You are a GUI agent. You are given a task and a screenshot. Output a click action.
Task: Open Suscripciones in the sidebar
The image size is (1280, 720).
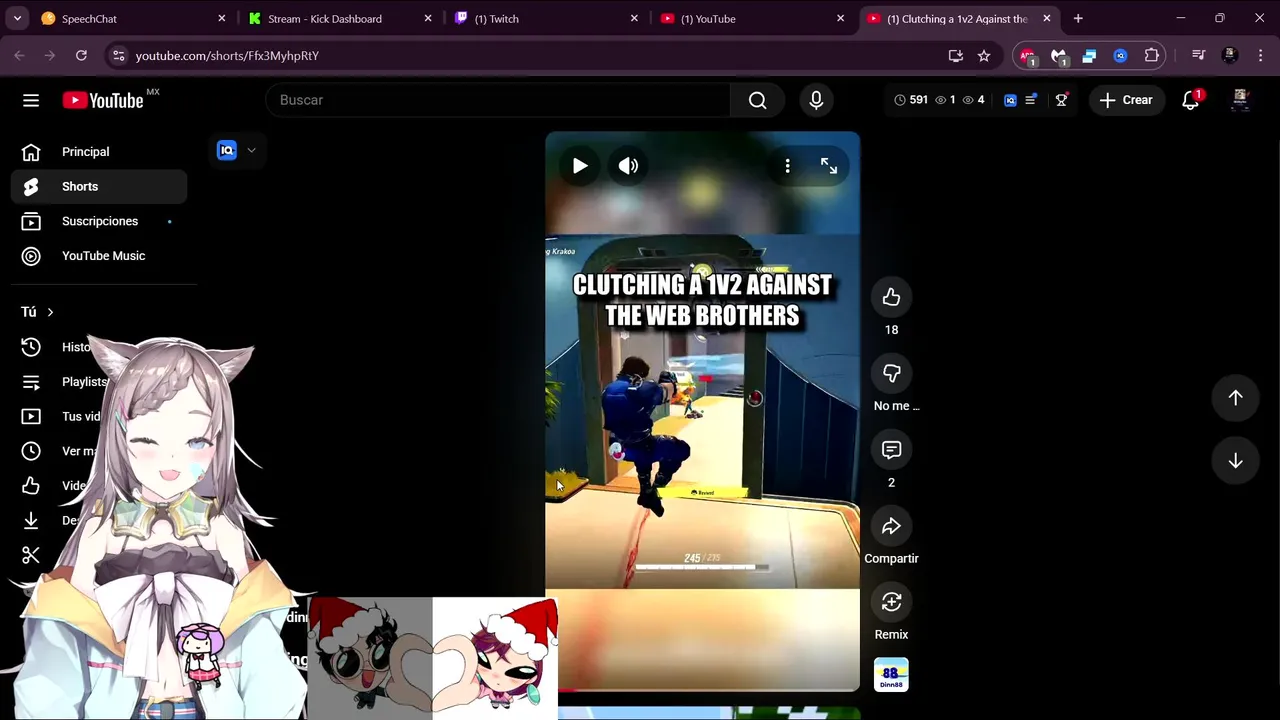click(99, 221)
